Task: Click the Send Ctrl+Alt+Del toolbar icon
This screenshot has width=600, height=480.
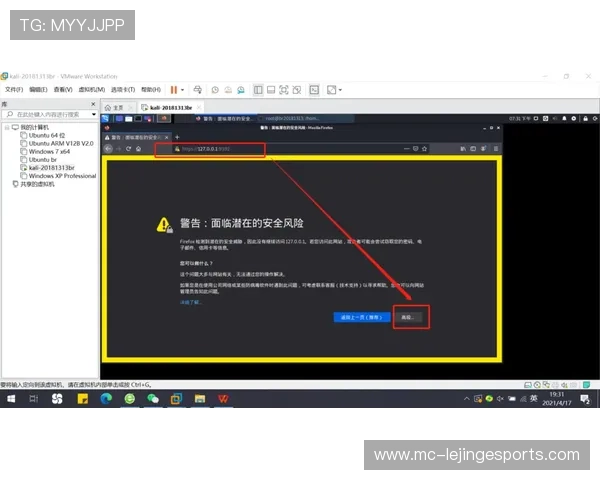Action: (197, 90)
